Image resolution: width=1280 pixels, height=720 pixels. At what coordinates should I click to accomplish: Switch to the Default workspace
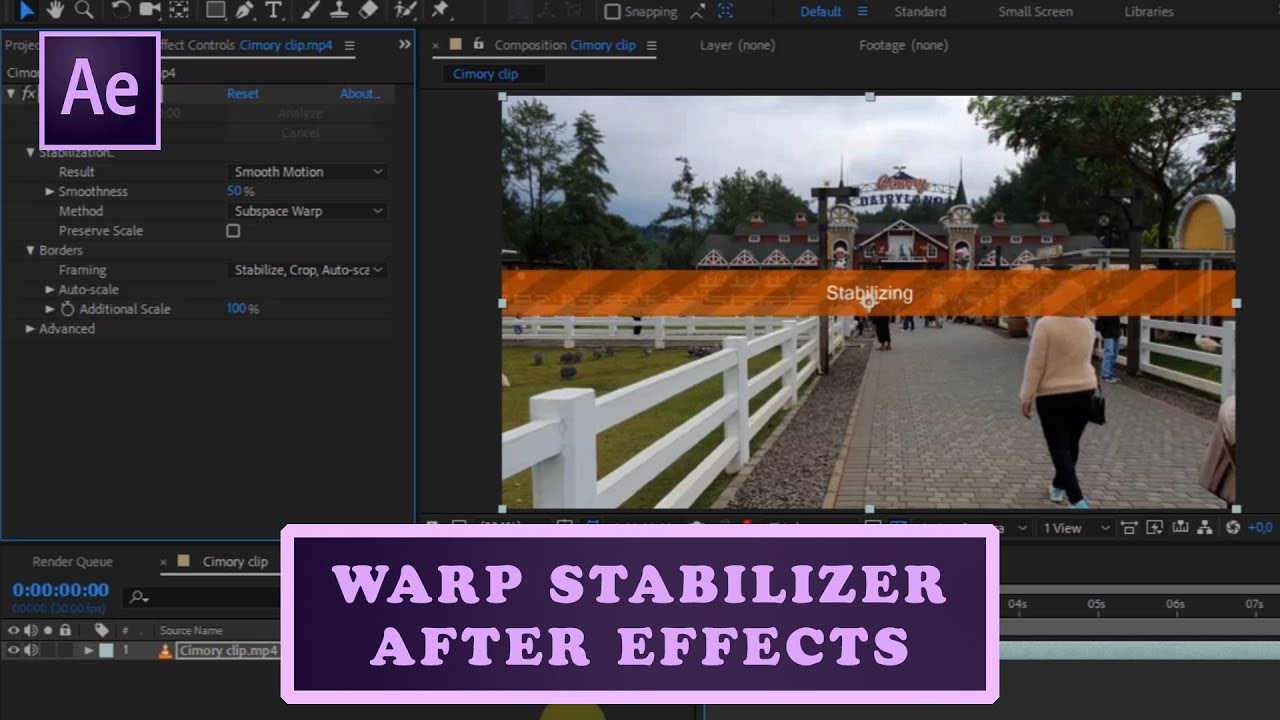tap(819, 11)
